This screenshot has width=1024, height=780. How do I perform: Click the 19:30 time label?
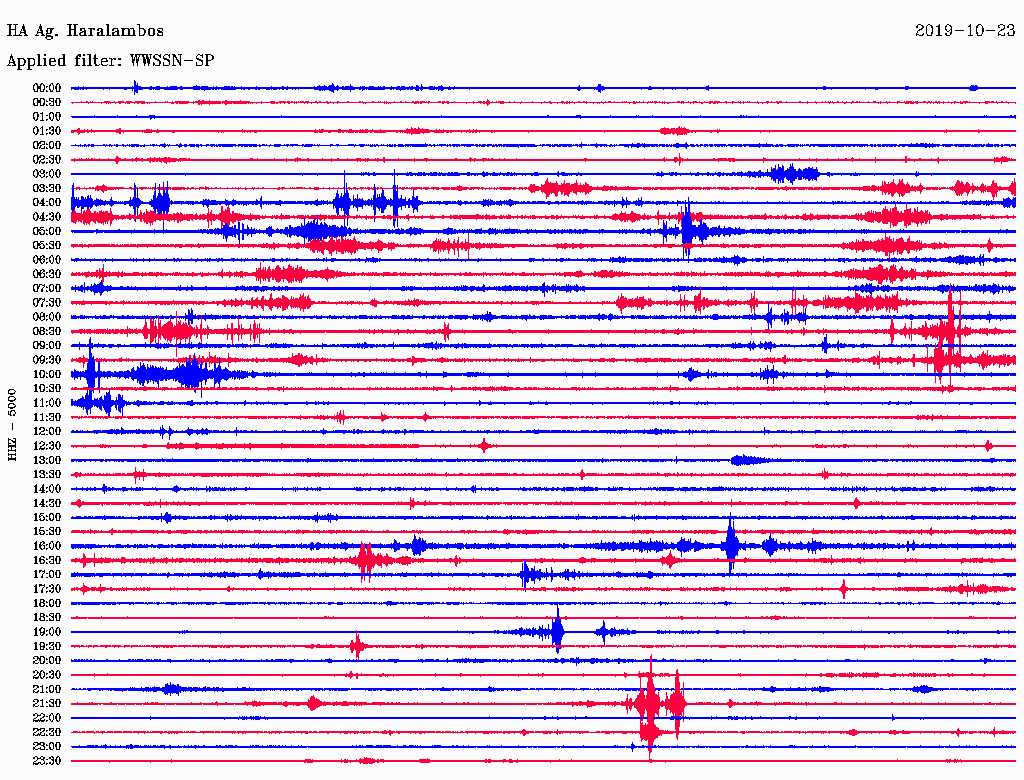coord(47,646)
